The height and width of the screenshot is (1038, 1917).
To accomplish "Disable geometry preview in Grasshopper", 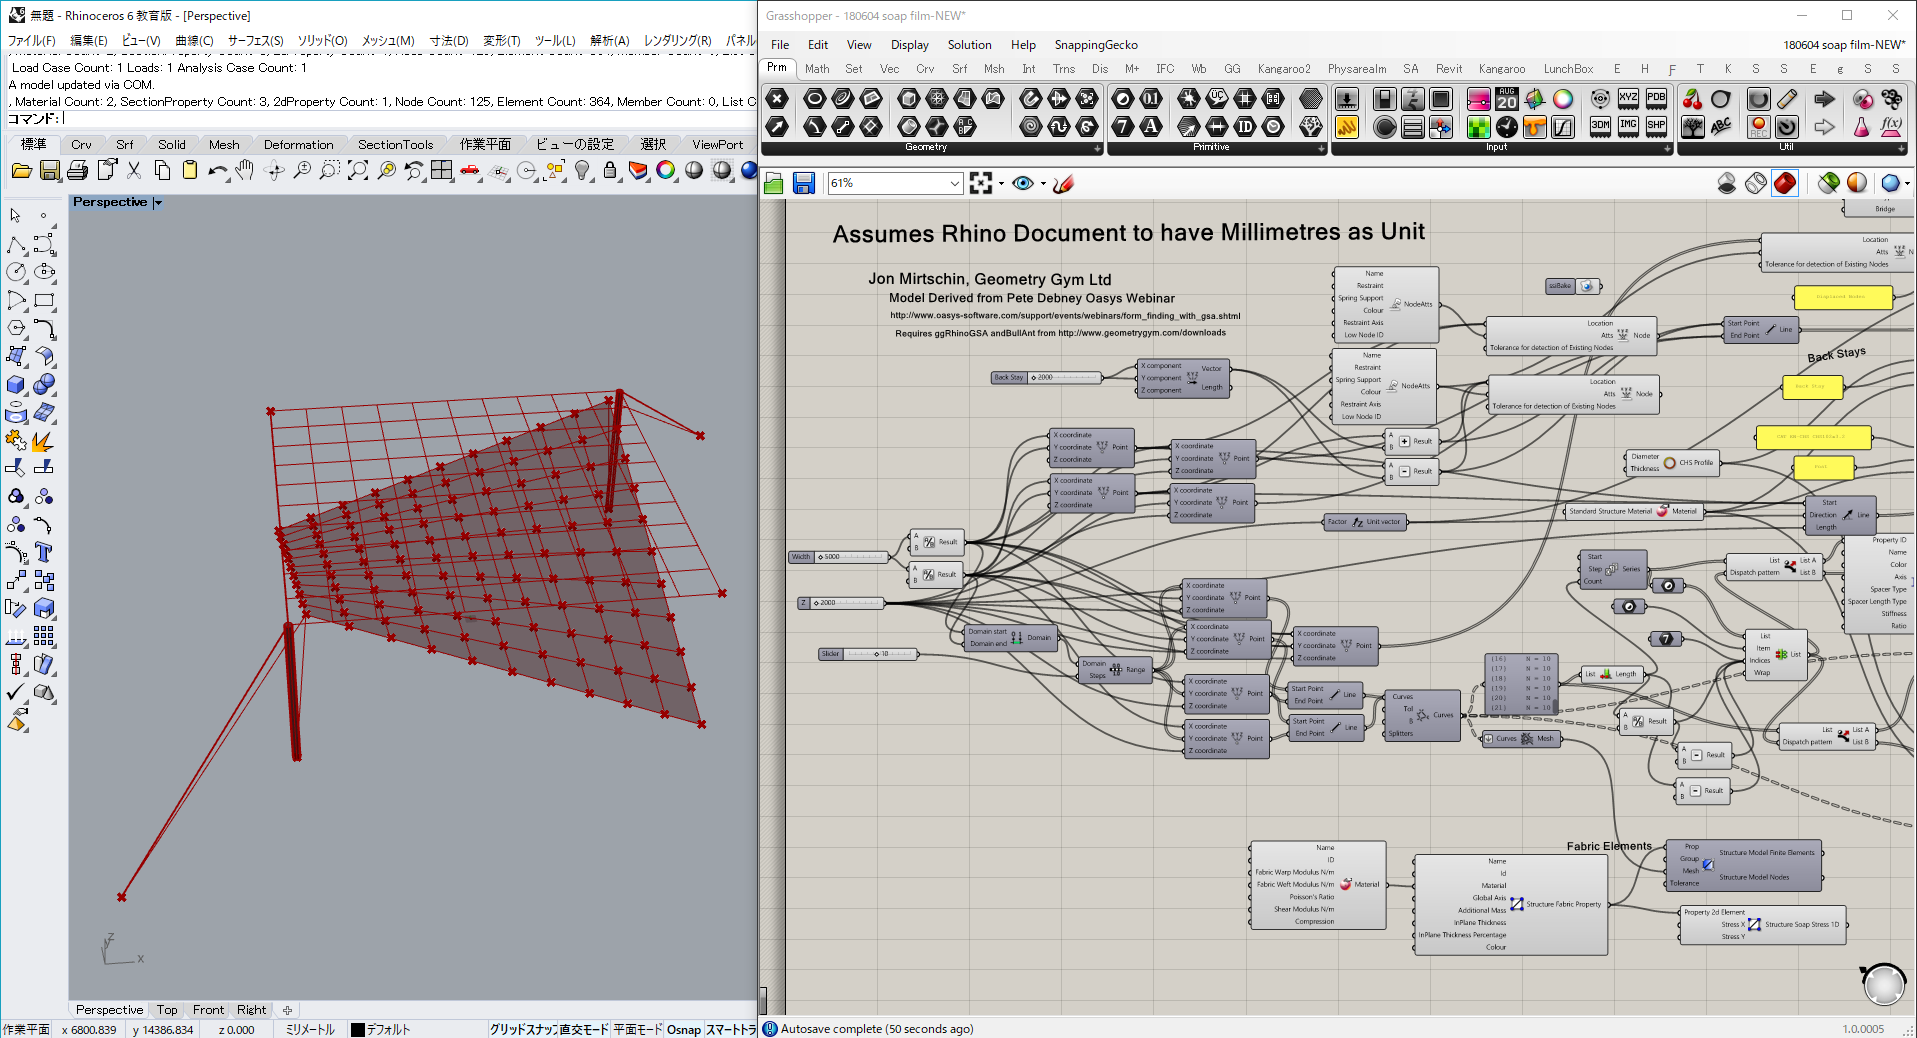I will [x=1727, y=183].
